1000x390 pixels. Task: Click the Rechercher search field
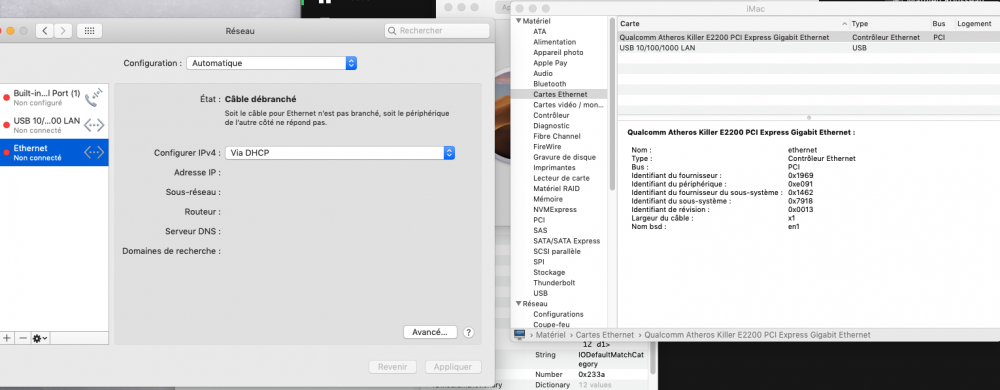[x=438, y=31]
